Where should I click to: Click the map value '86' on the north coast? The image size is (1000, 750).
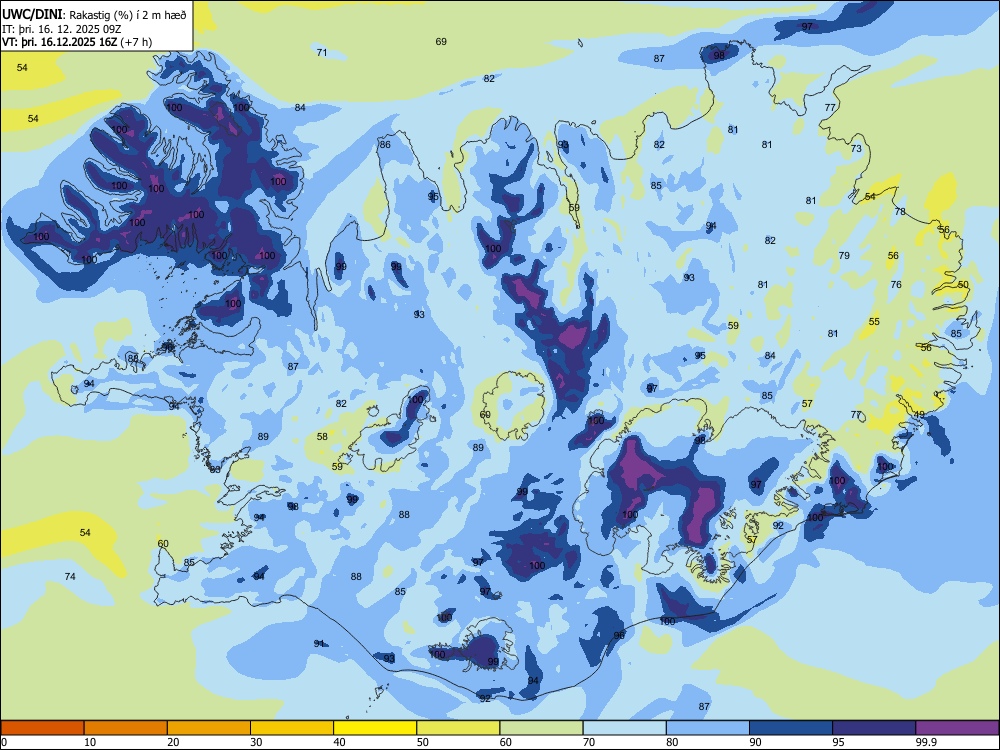click(x=385, y=144)
